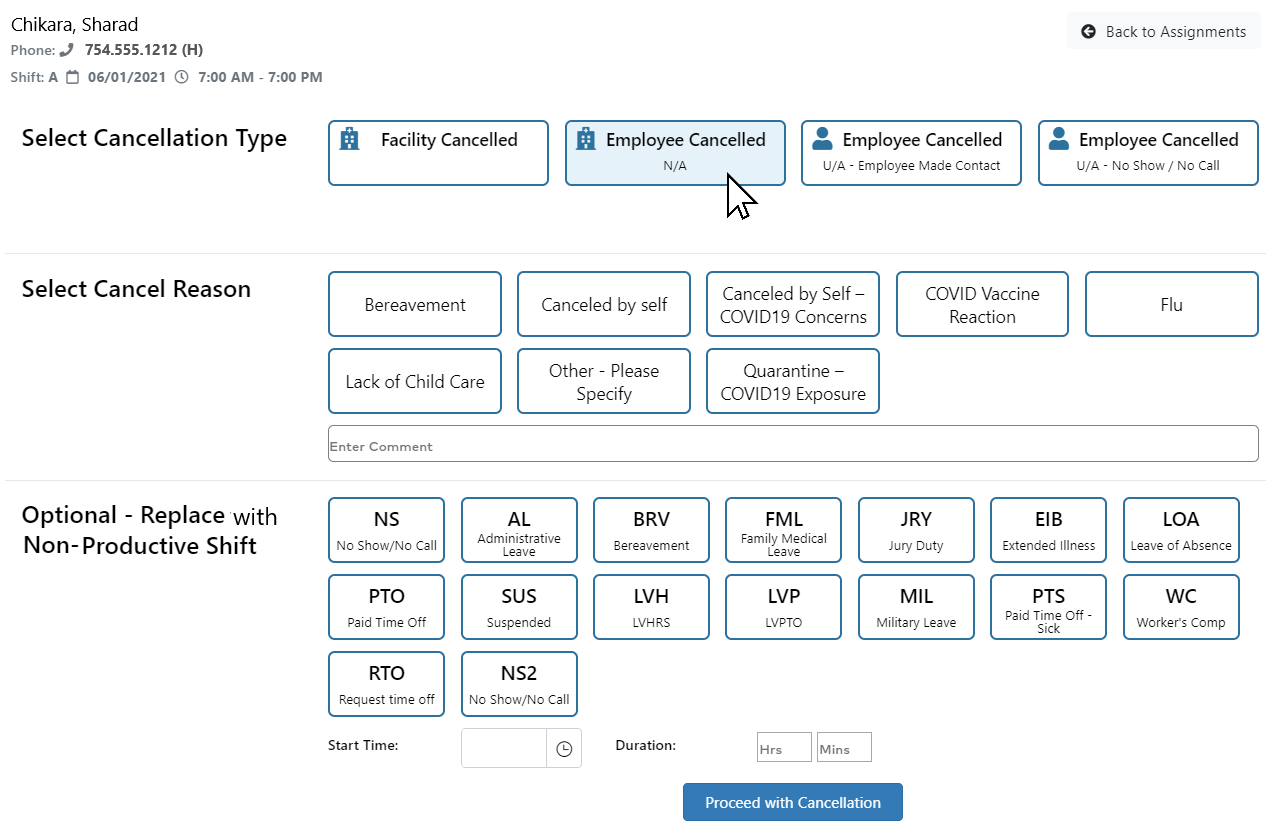Click Proceed with Cancellation

click(x=792, y=802)
